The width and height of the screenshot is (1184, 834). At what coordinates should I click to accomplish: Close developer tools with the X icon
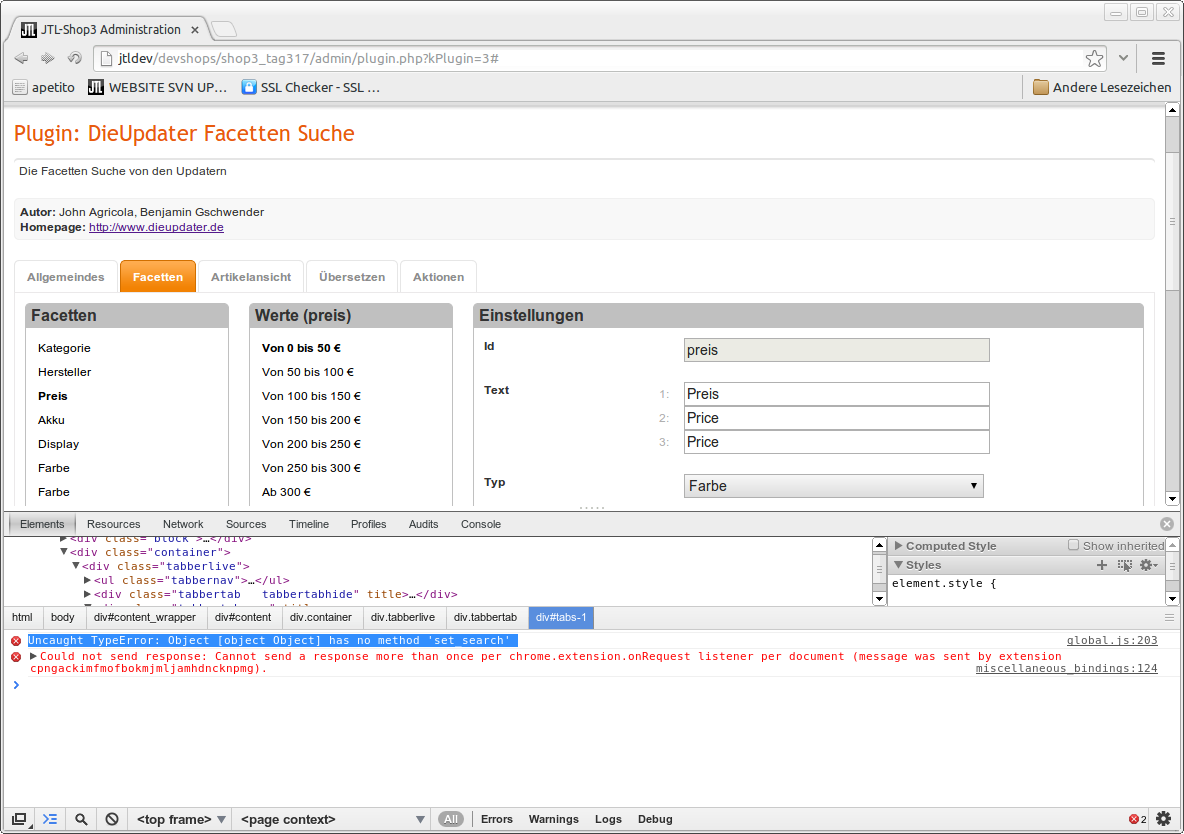[1167, 524]
